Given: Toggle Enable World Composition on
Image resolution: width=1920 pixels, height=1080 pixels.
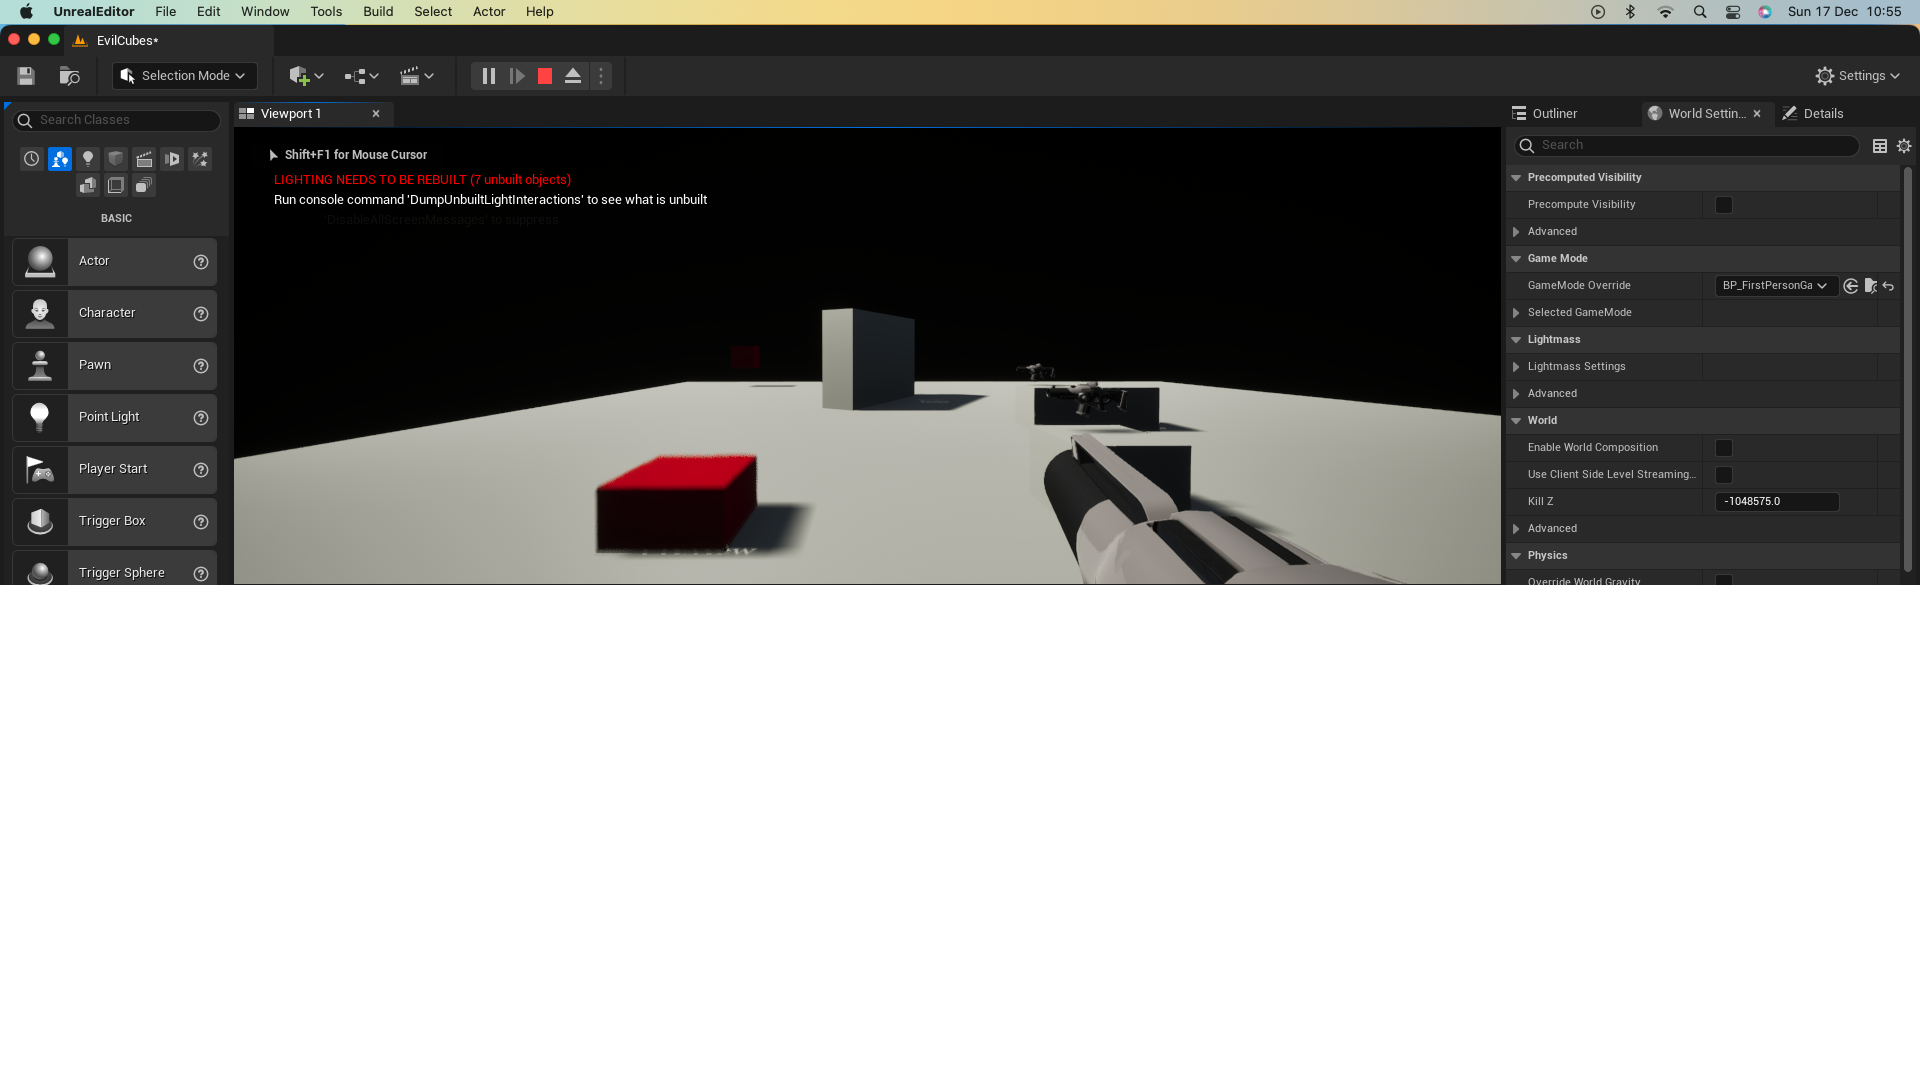Looking at the screenshot, I should (x=1723, y=448).
